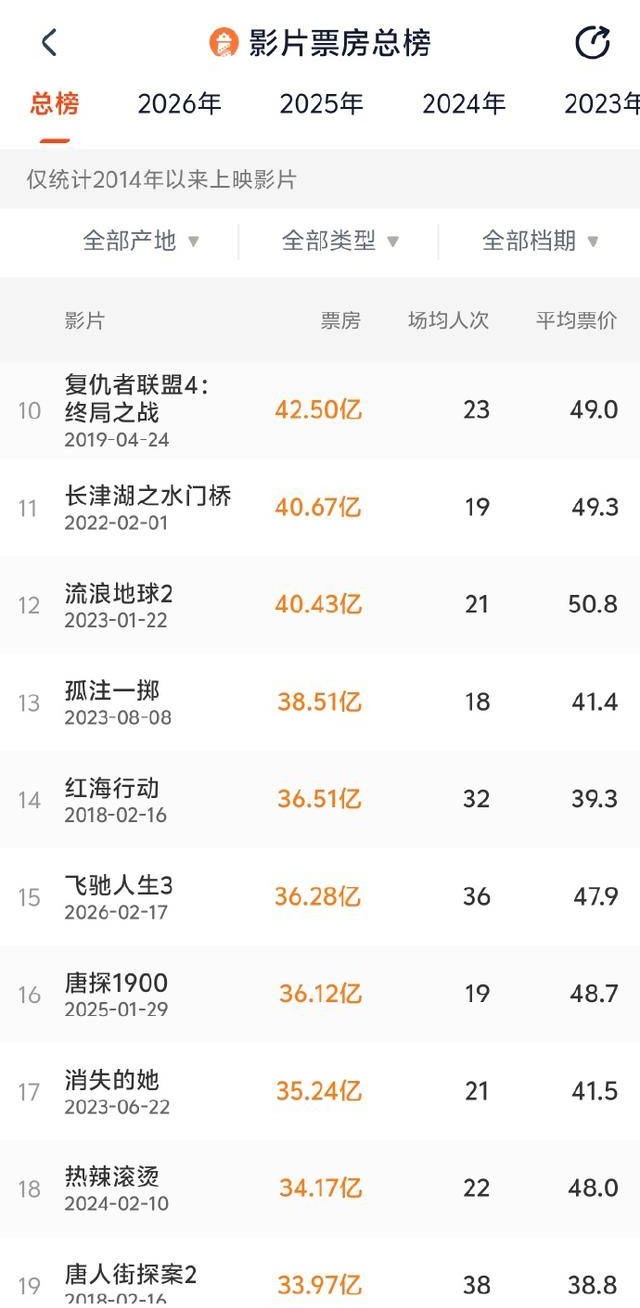Tap the 票房 column header
Image resolution: width=640 pixels, height=1308 pixels.
point(340,321)
